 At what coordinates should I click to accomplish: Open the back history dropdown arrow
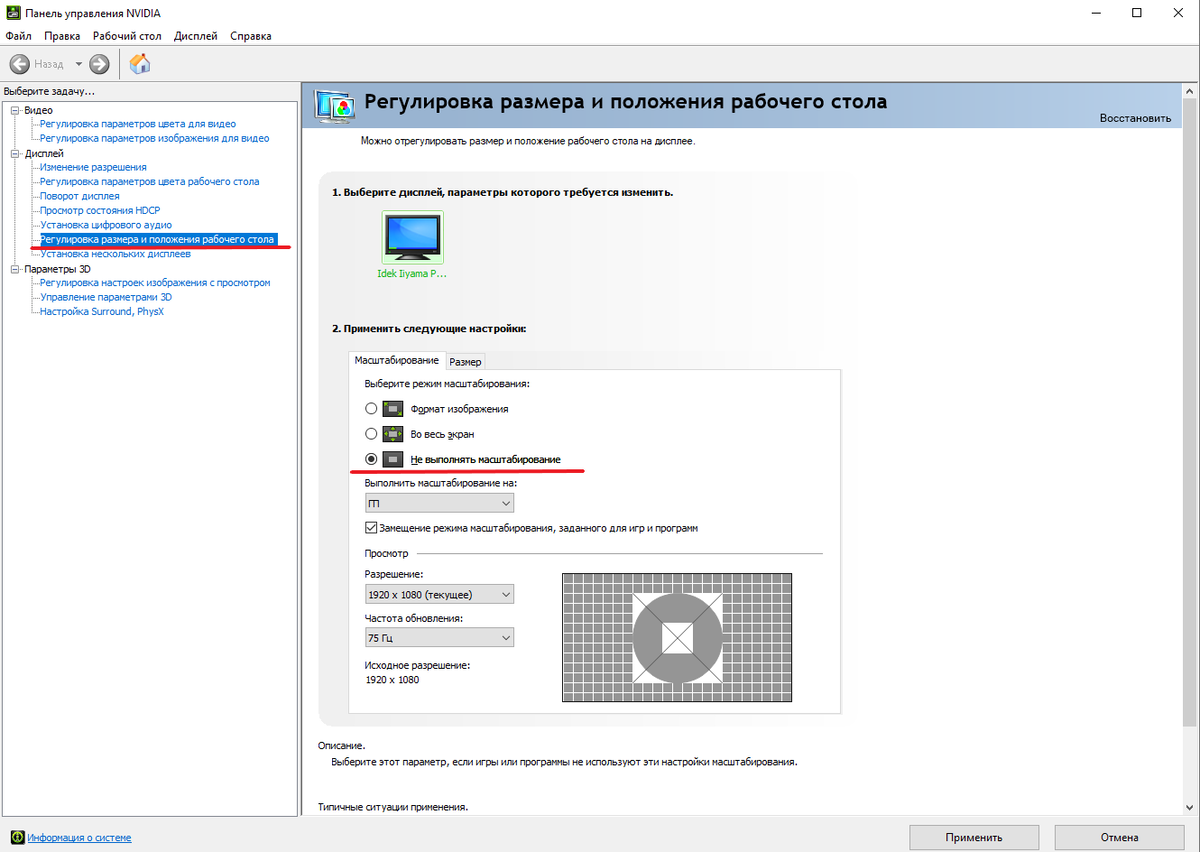click(79, 64)
